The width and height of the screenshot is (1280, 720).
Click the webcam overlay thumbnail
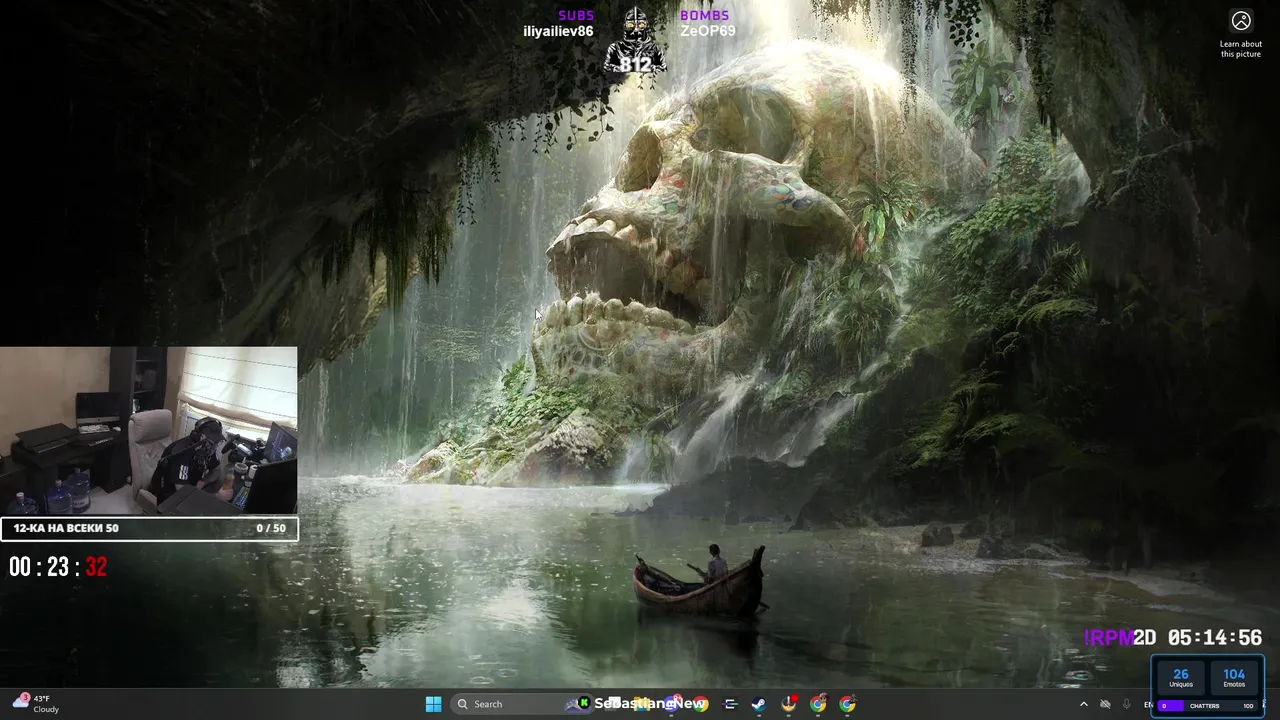149,431
